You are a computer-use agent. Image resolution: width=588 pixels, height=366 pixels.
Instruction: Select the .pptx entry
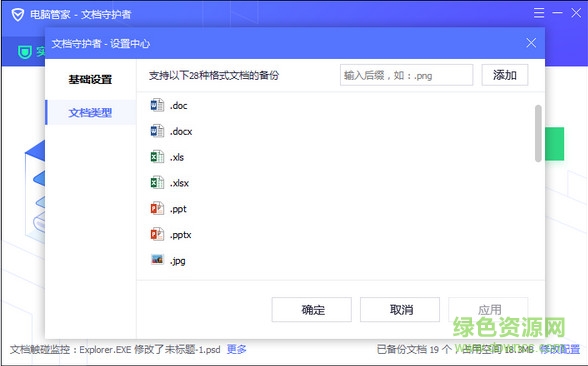pos(181,235)
